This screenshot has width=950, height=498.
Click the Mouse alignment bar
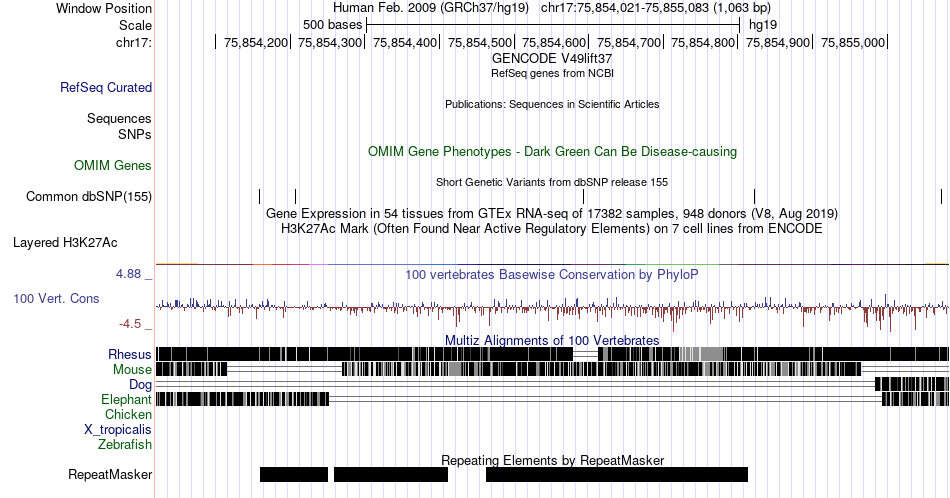click(x=552, y=369)
